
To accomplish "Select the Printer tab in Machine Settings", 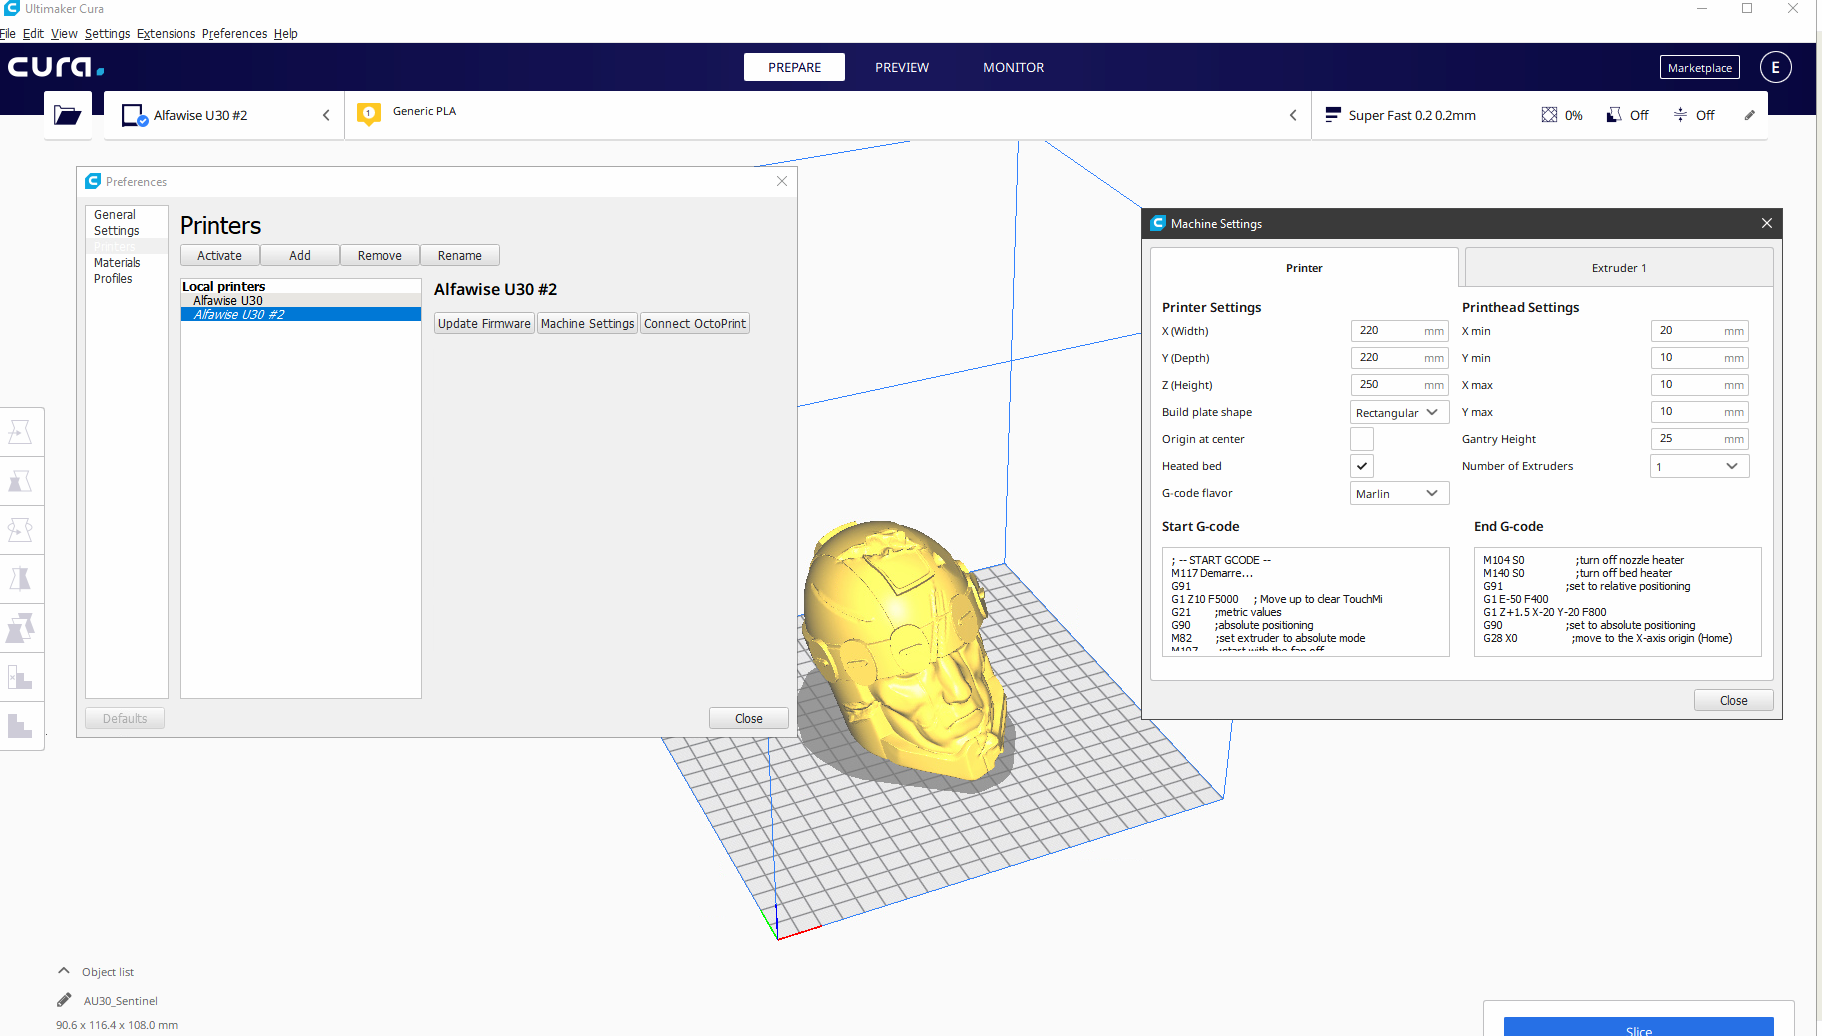I will pyautogui.click(x=1304, y=268).
